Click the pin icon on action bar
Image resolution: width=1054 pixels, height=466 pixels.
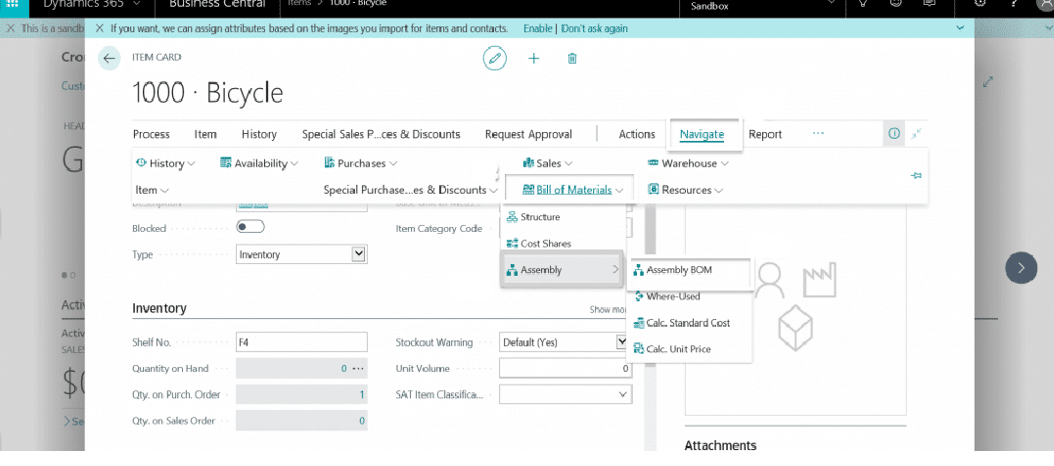(916, 176)
